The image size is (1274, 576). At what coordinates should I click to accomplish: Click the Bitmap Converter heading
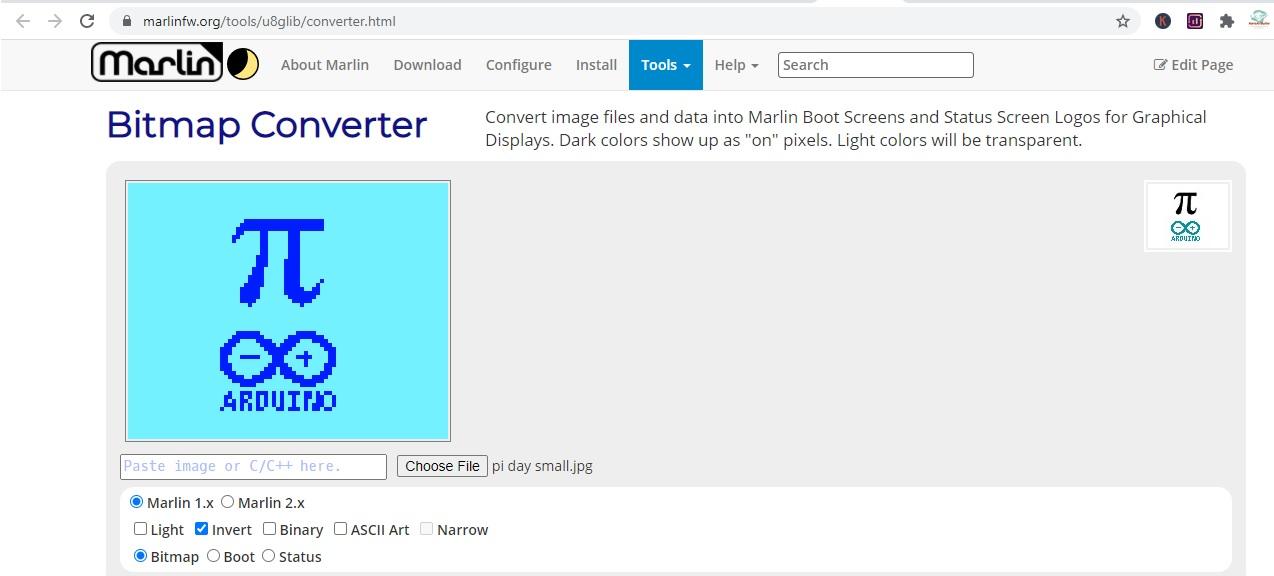[x=266, y=125]
